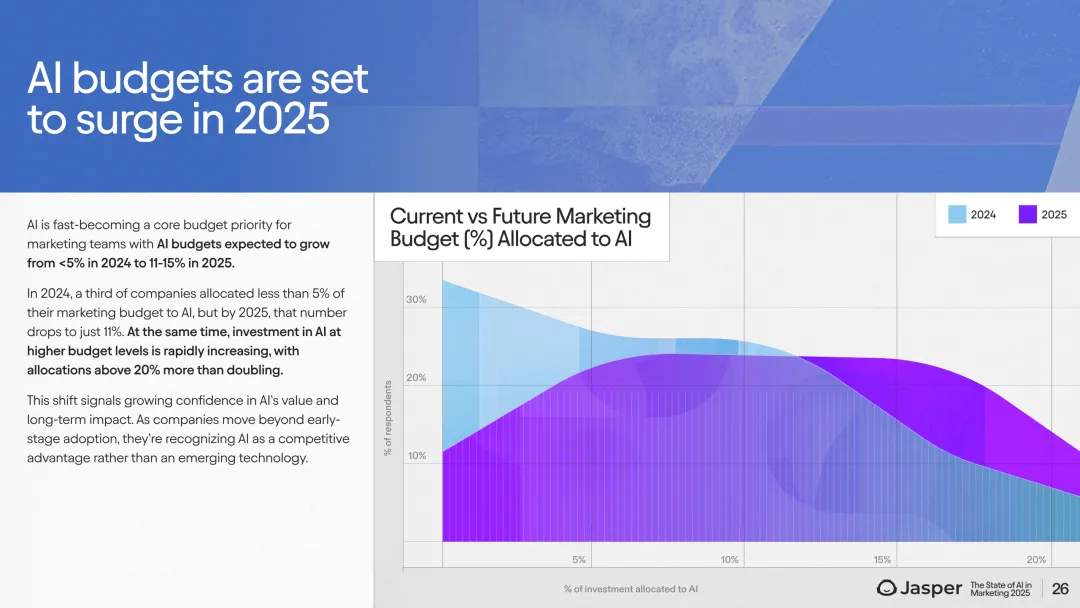The height and width of the screenshot is (608, 1080).
Task: Click the '10%' y-axis label
Action: [x=417, y=455]
